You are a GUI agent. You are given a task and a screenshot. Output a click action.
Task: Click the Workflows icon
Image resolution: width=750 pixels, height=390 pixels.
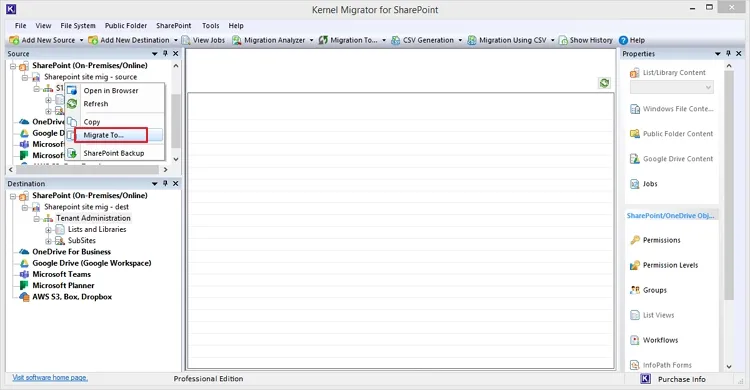point(635,340)
